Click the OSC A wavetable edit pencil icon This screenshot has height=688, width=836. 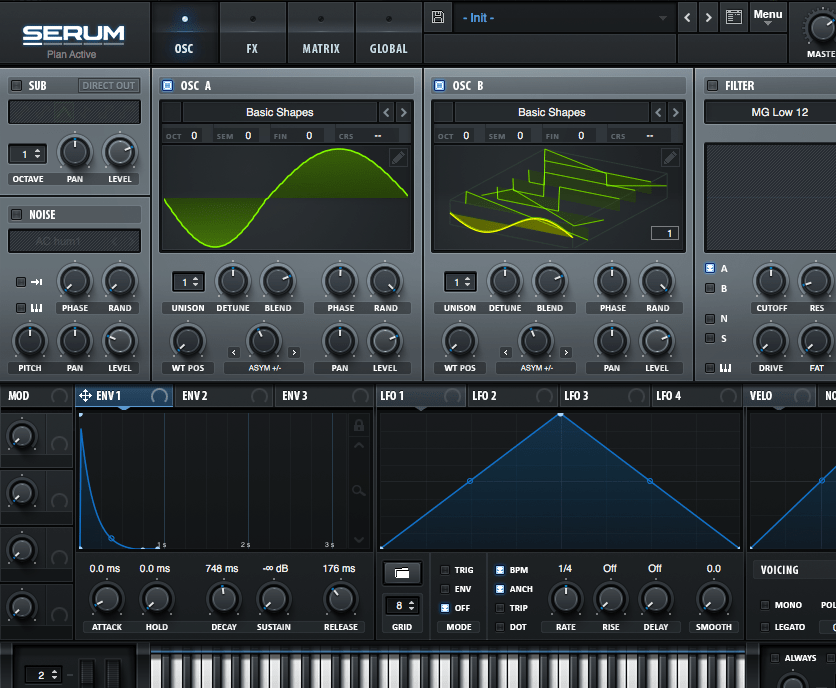click(x=398, y=157)
